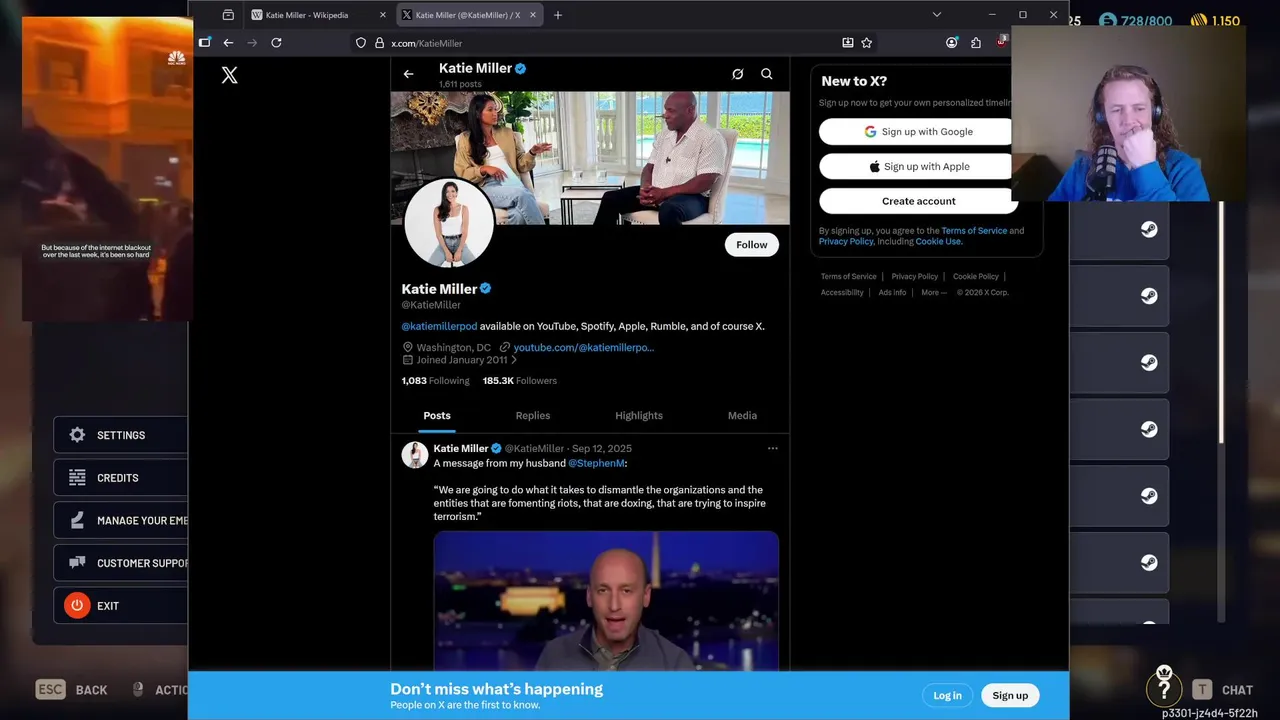The width and height of the screenshot is (1280, 720).
Task: Click the site padlock icon
Action: [x=379, y=43]
